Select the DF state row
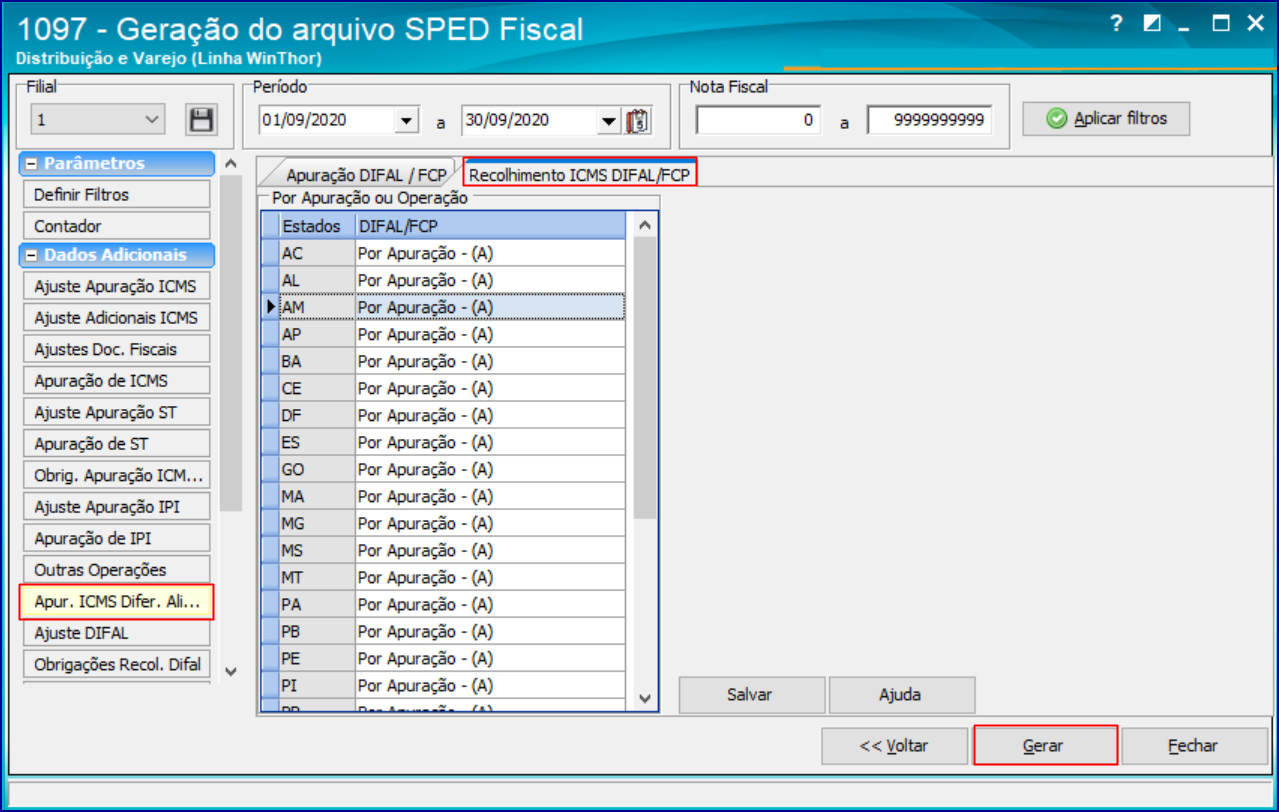 [443, 415]
